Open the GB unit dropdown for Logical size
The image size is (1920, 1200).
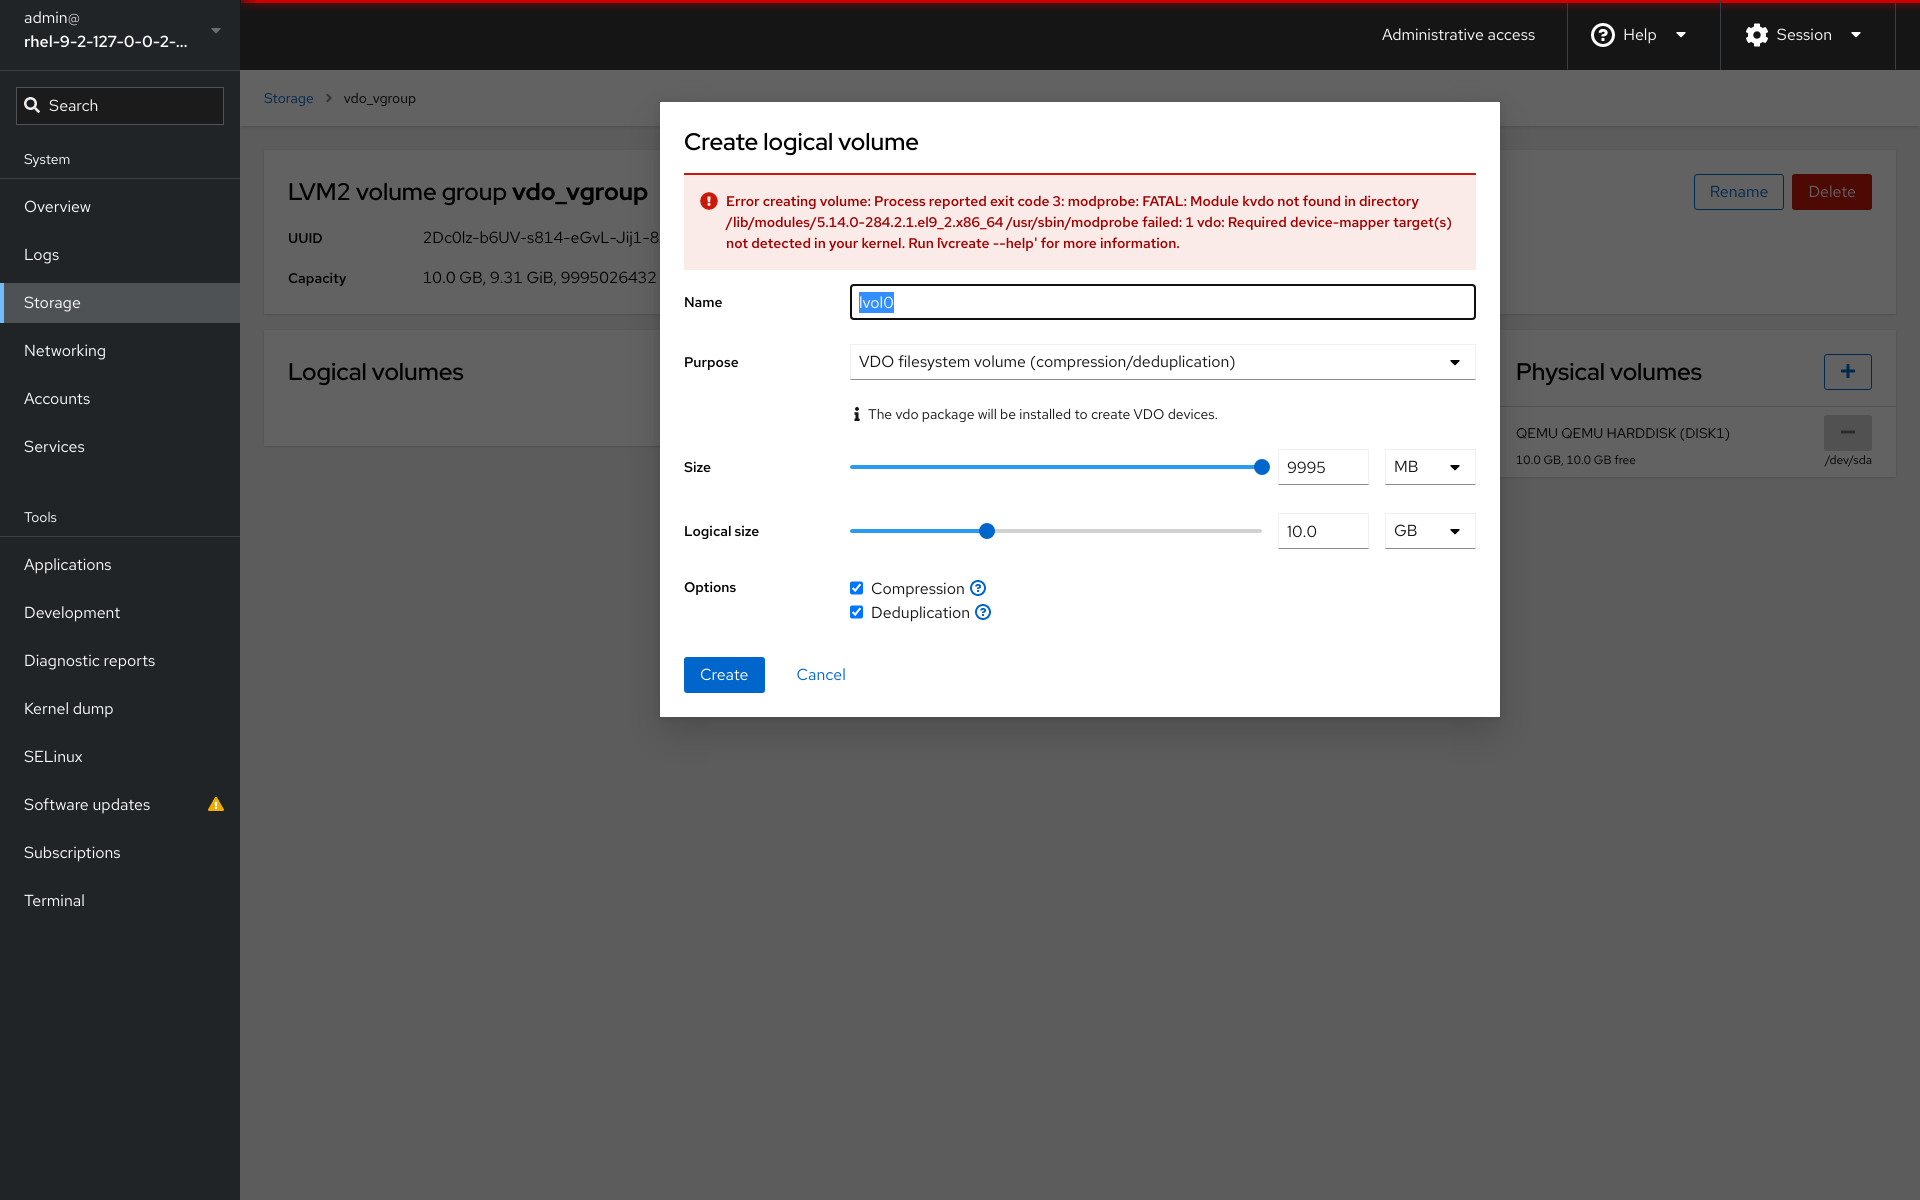click(1429, 530)
